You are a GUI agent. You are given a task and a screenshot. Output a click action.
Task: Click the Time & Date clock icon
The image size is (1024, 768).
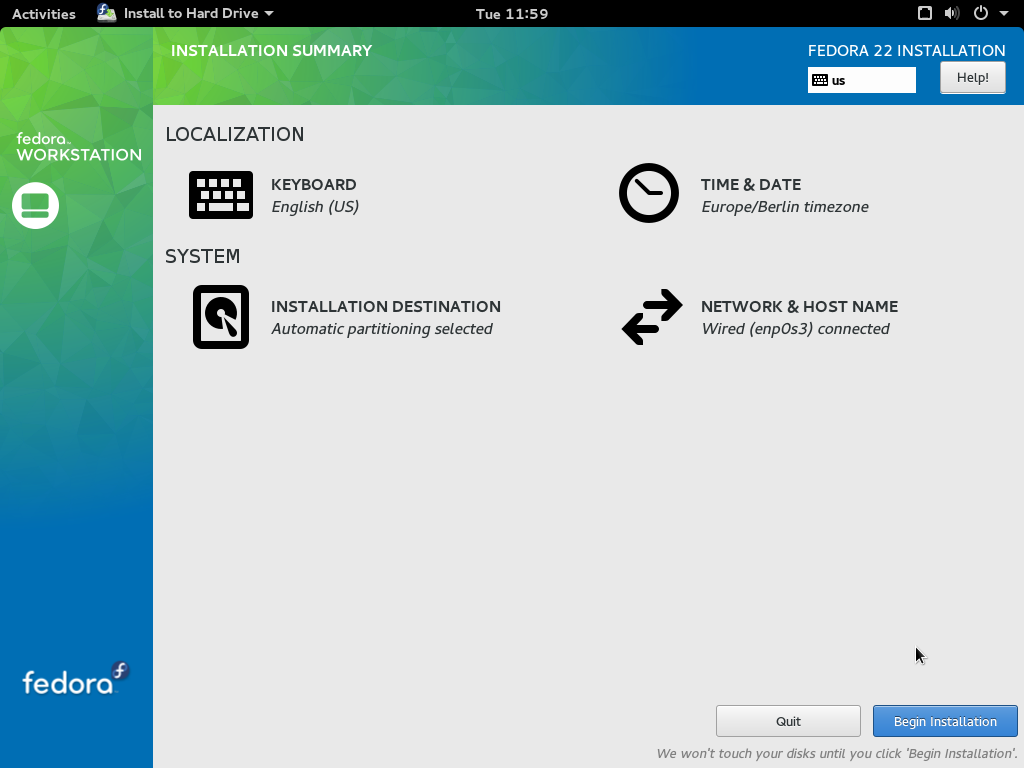pyautogui.click(x=648, y=193)
